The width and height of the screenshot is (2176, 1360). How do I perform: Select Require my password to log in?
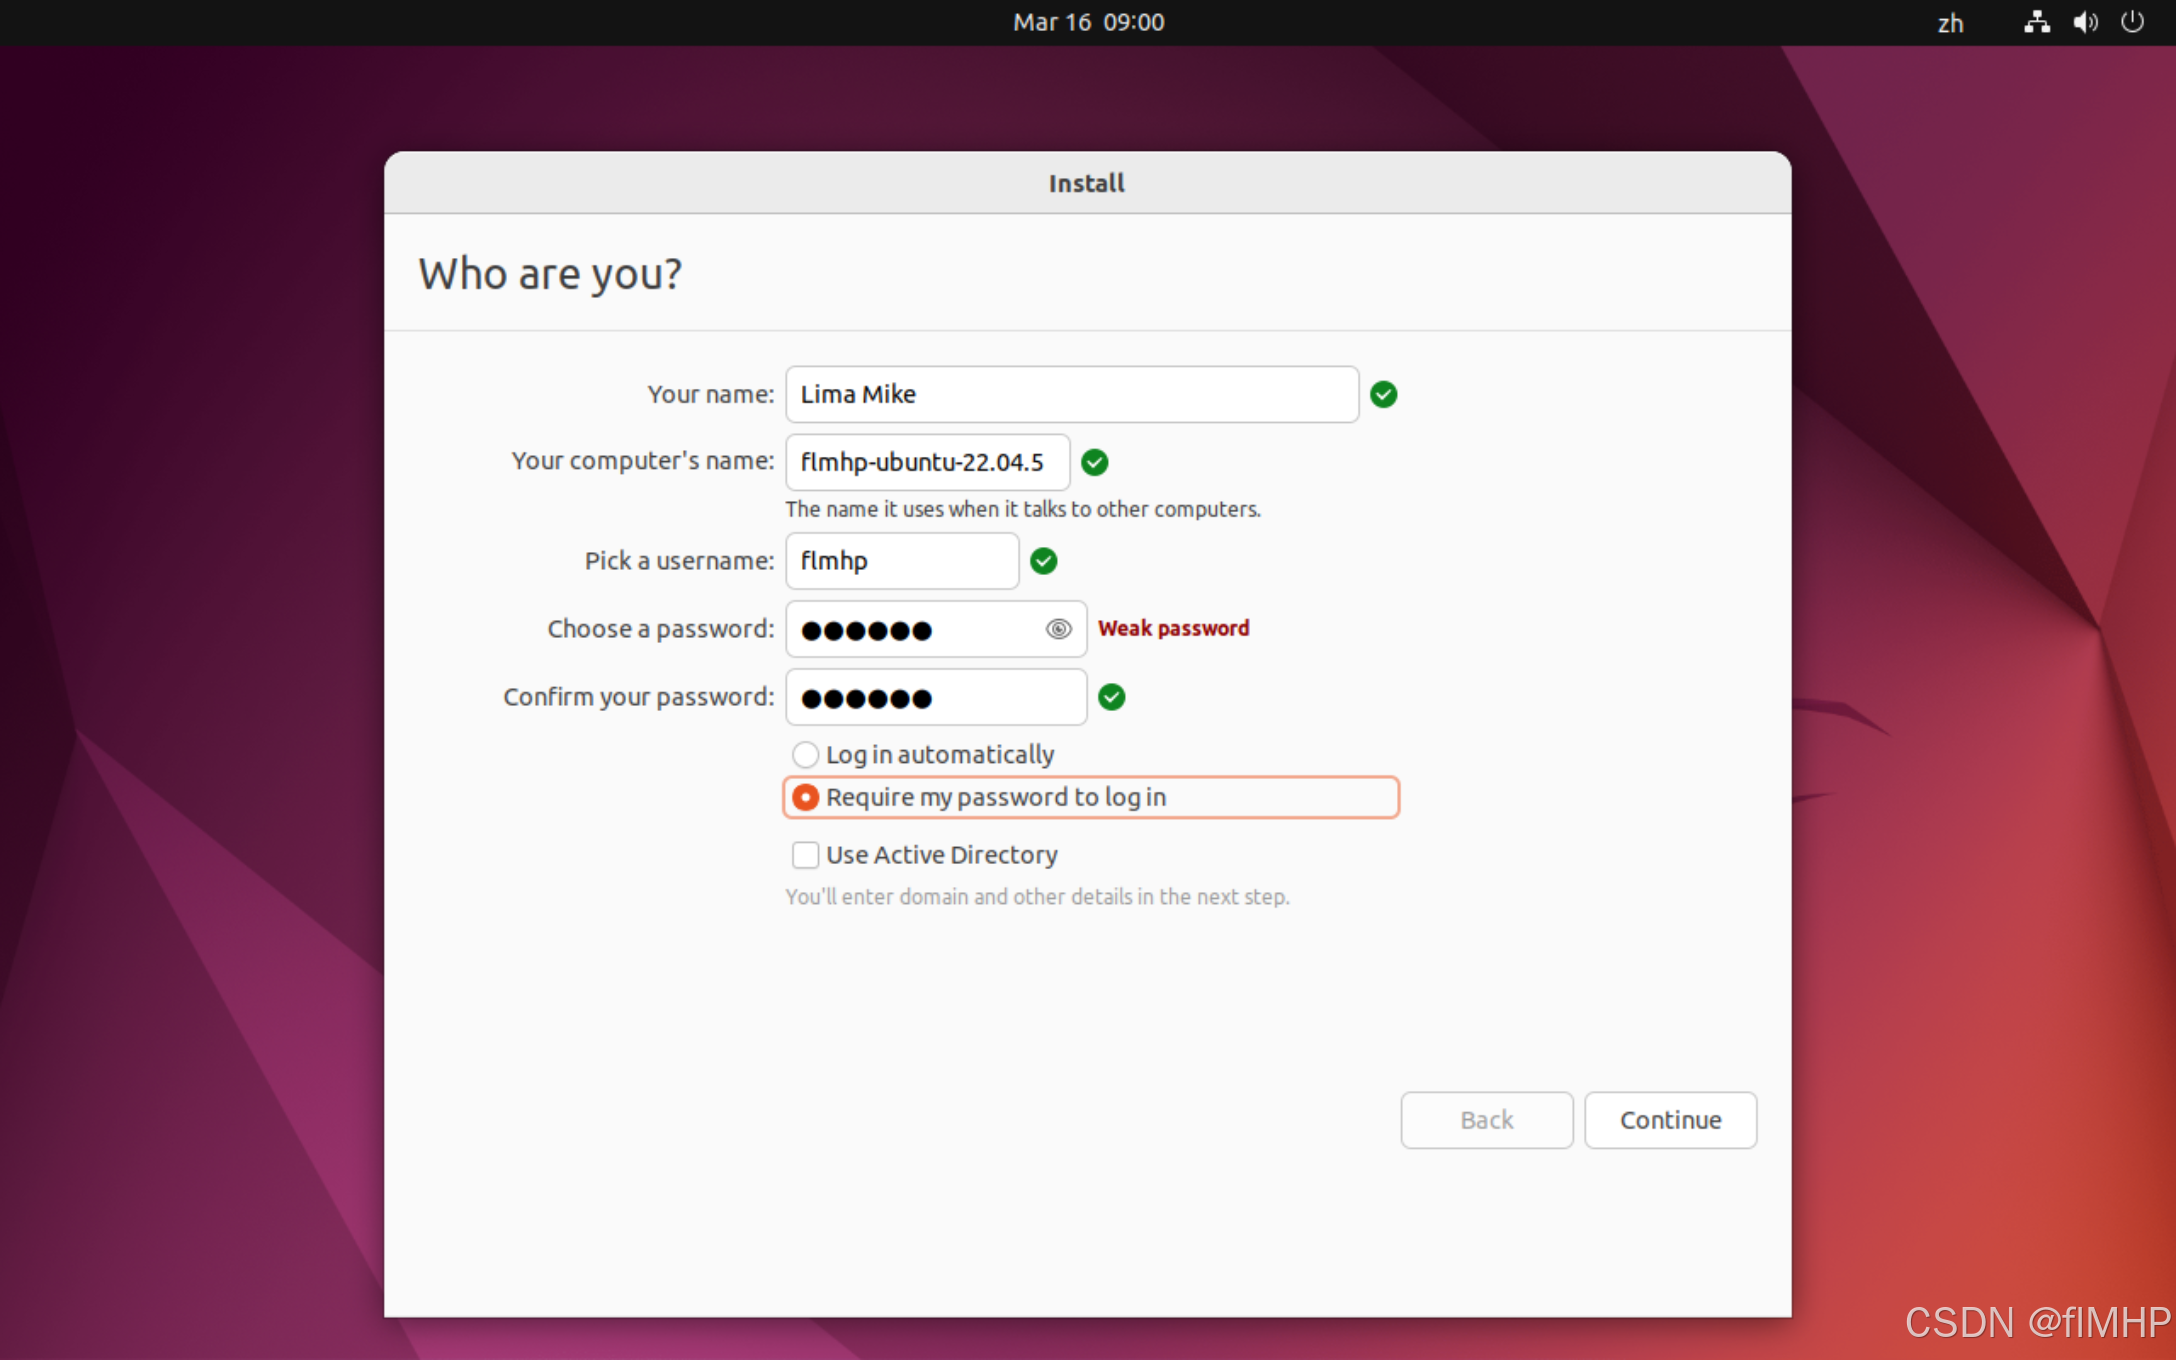(806, 797)
